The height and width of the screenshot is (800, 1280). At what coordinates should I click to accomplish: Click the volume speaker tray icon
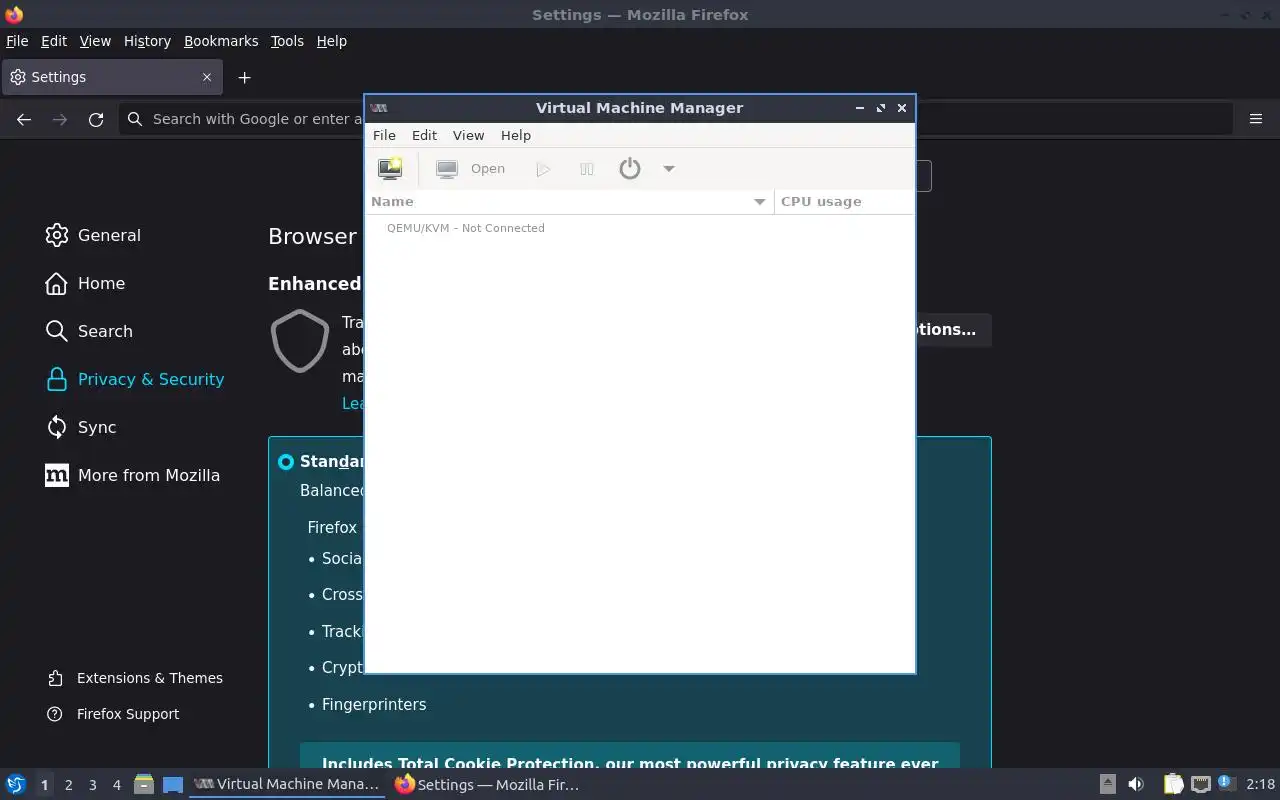[1136, 784]
